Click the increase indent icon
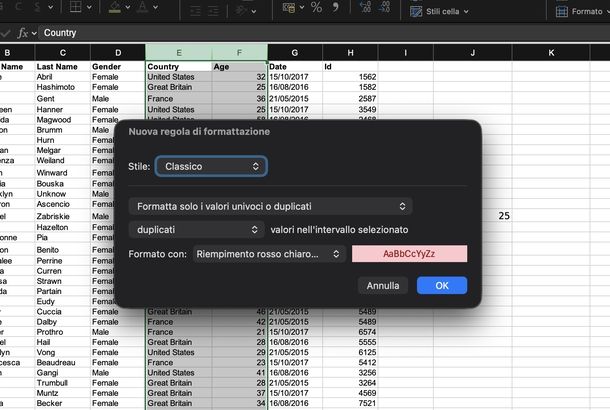This screenshot has width=610, height=410. tap(213, 11)
